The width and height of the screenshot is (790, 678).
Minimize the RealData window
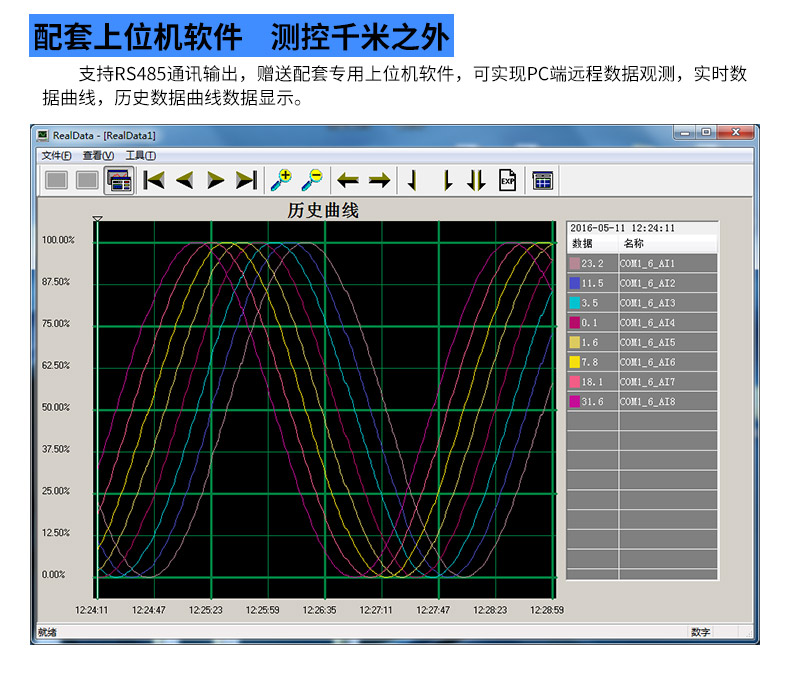point(685,132)
